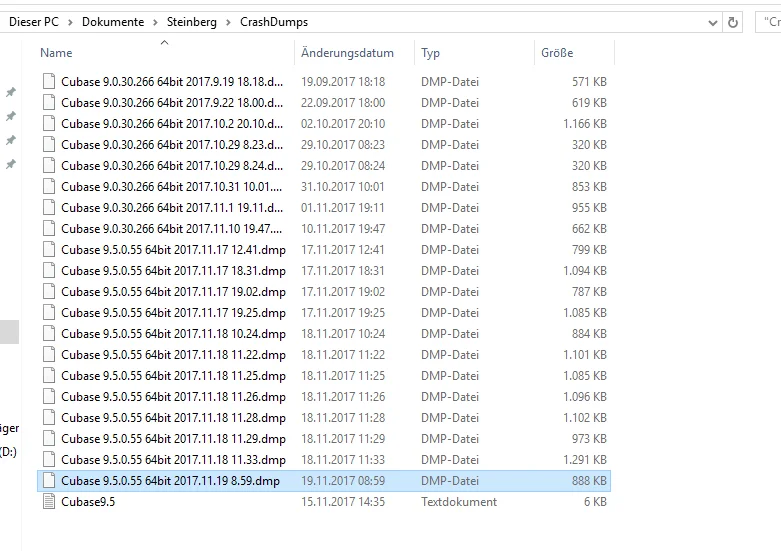Click date 18.11.2017 10:24

pyautogui.click(x=343, y=334)
